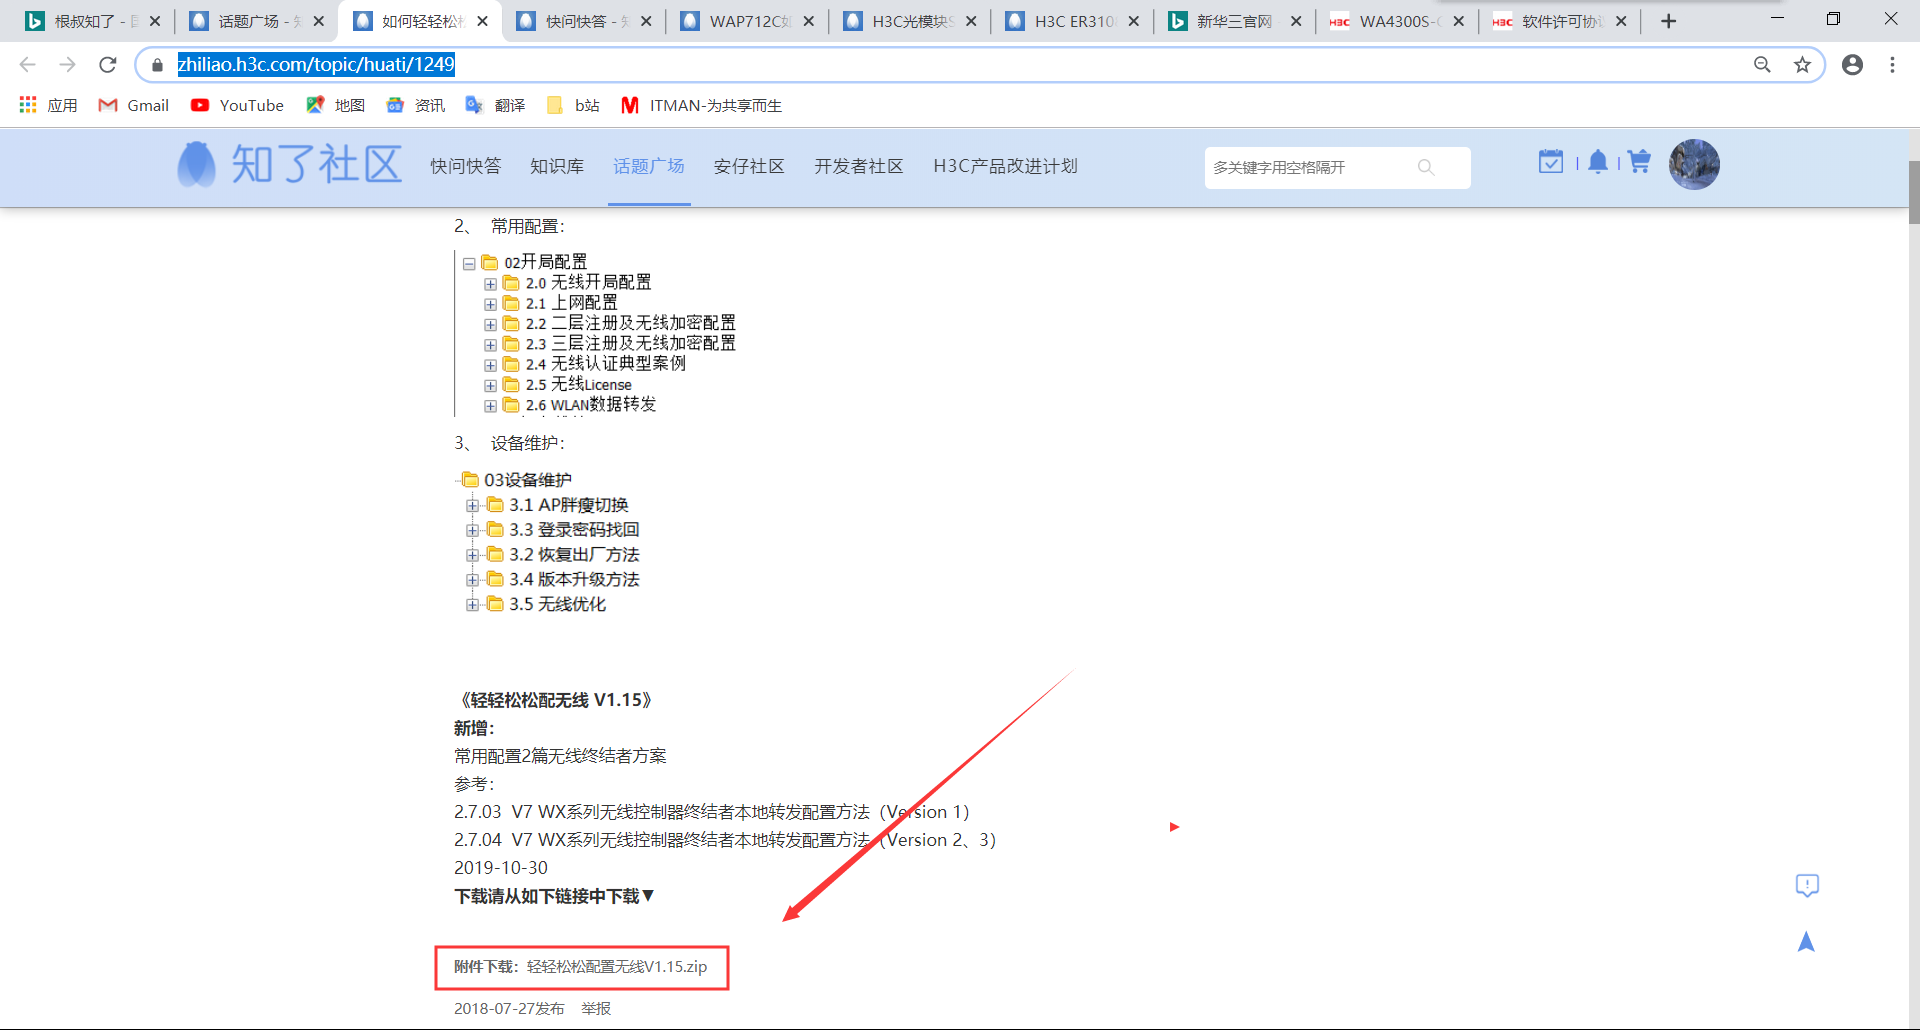The image size is (1920, 1030).
Task: Bookmark this page with the star icon
Action: (x=1802, y=65)
